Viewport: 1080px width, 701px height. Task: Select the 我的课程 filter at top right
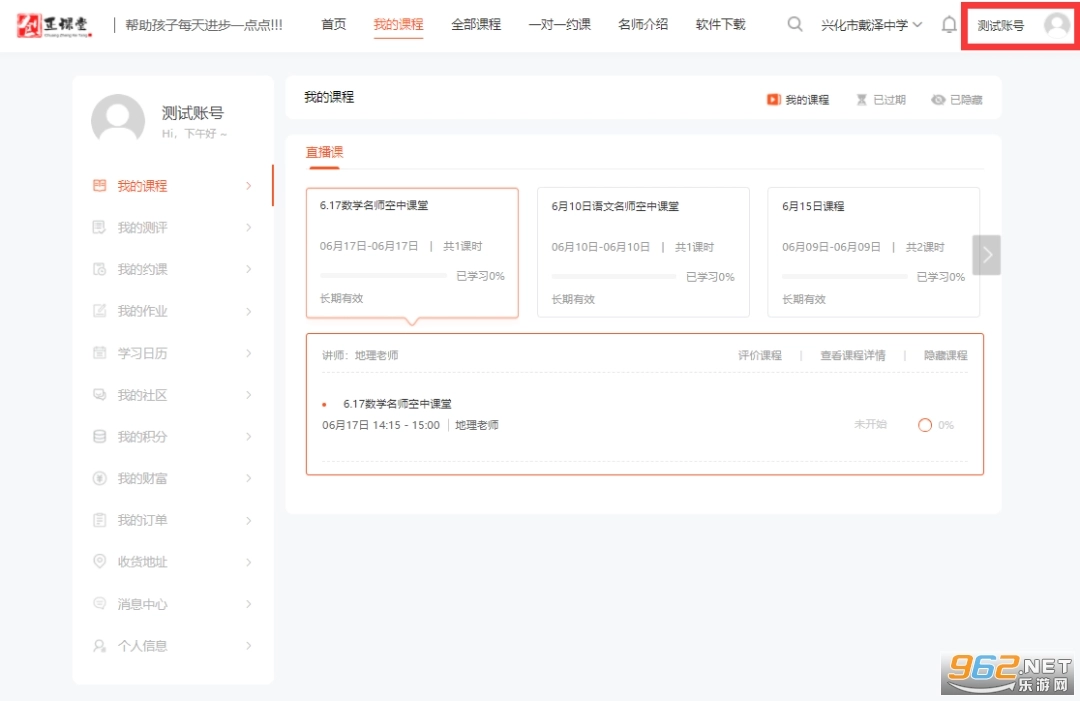point(798,100)
